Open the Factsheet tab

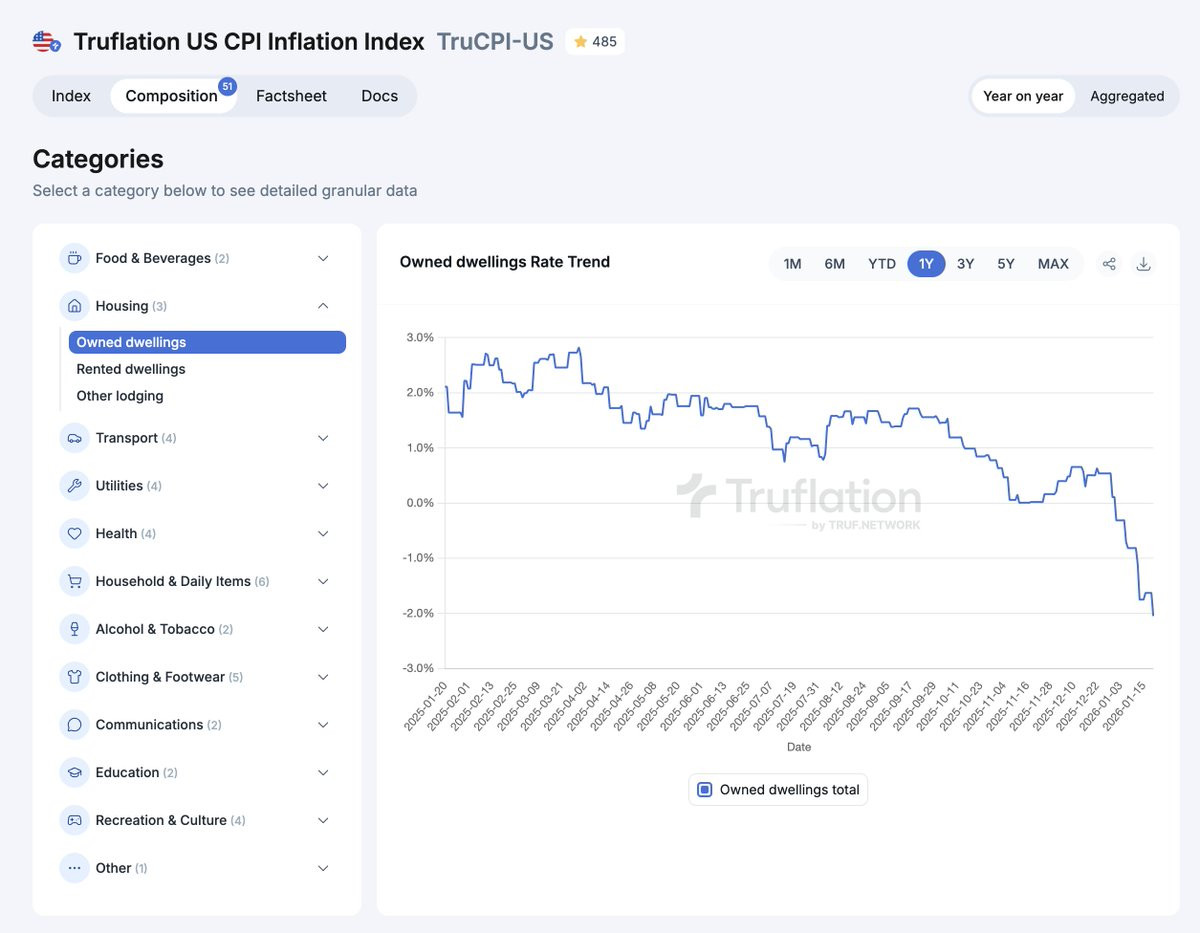291,96
